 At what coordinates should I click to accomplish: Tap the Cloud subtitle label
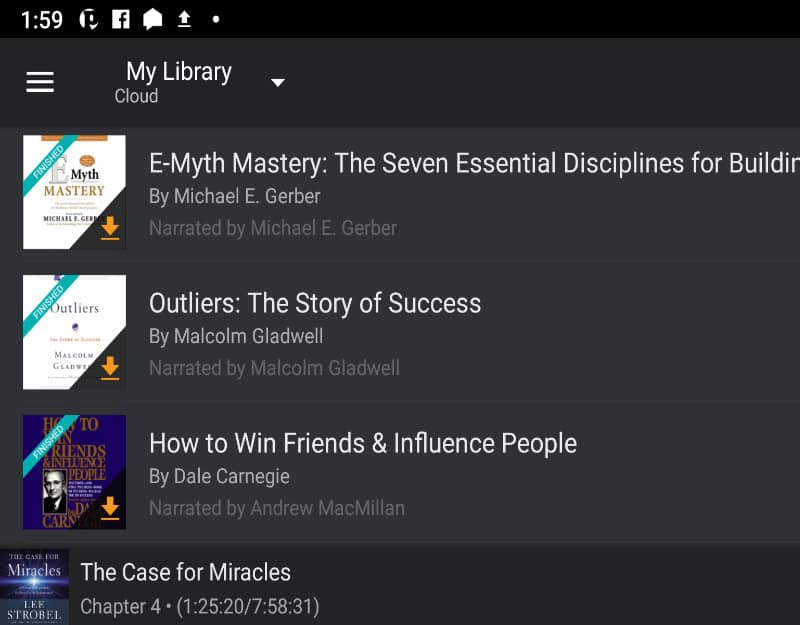point(136,96)
